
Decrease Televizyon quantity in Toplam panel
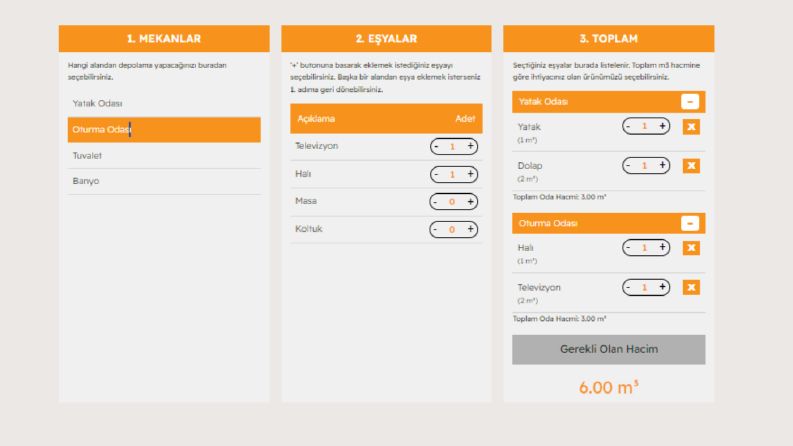point(628,287)
